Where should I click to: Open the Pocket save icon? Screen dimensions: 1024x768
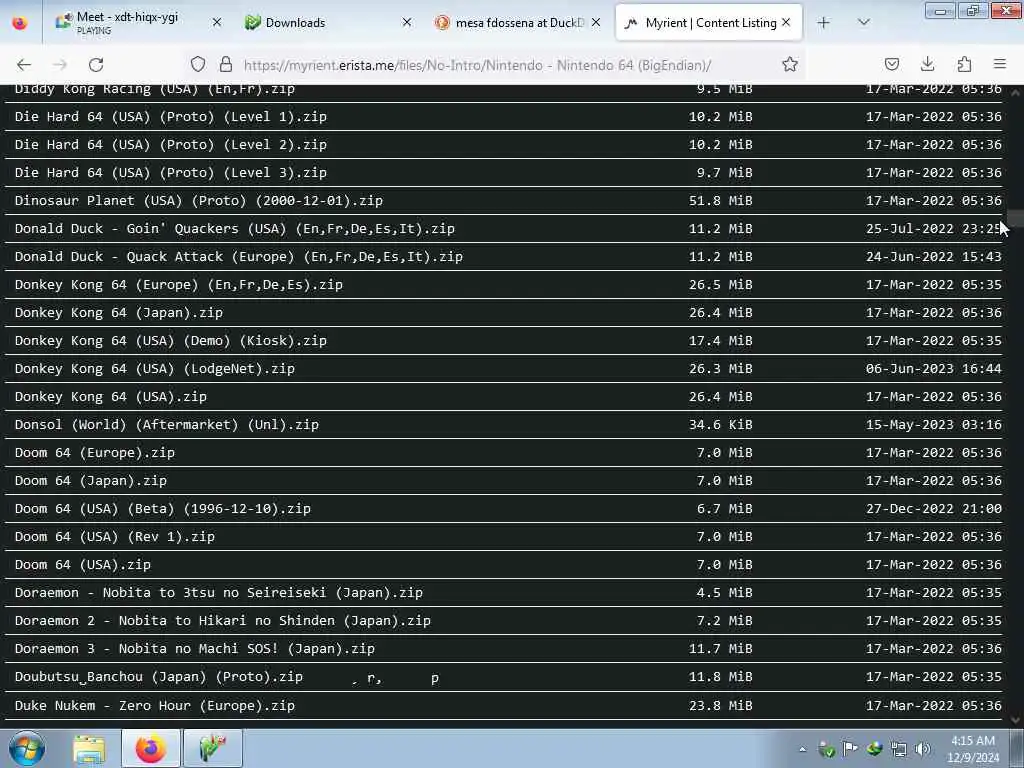click(891, 64)
